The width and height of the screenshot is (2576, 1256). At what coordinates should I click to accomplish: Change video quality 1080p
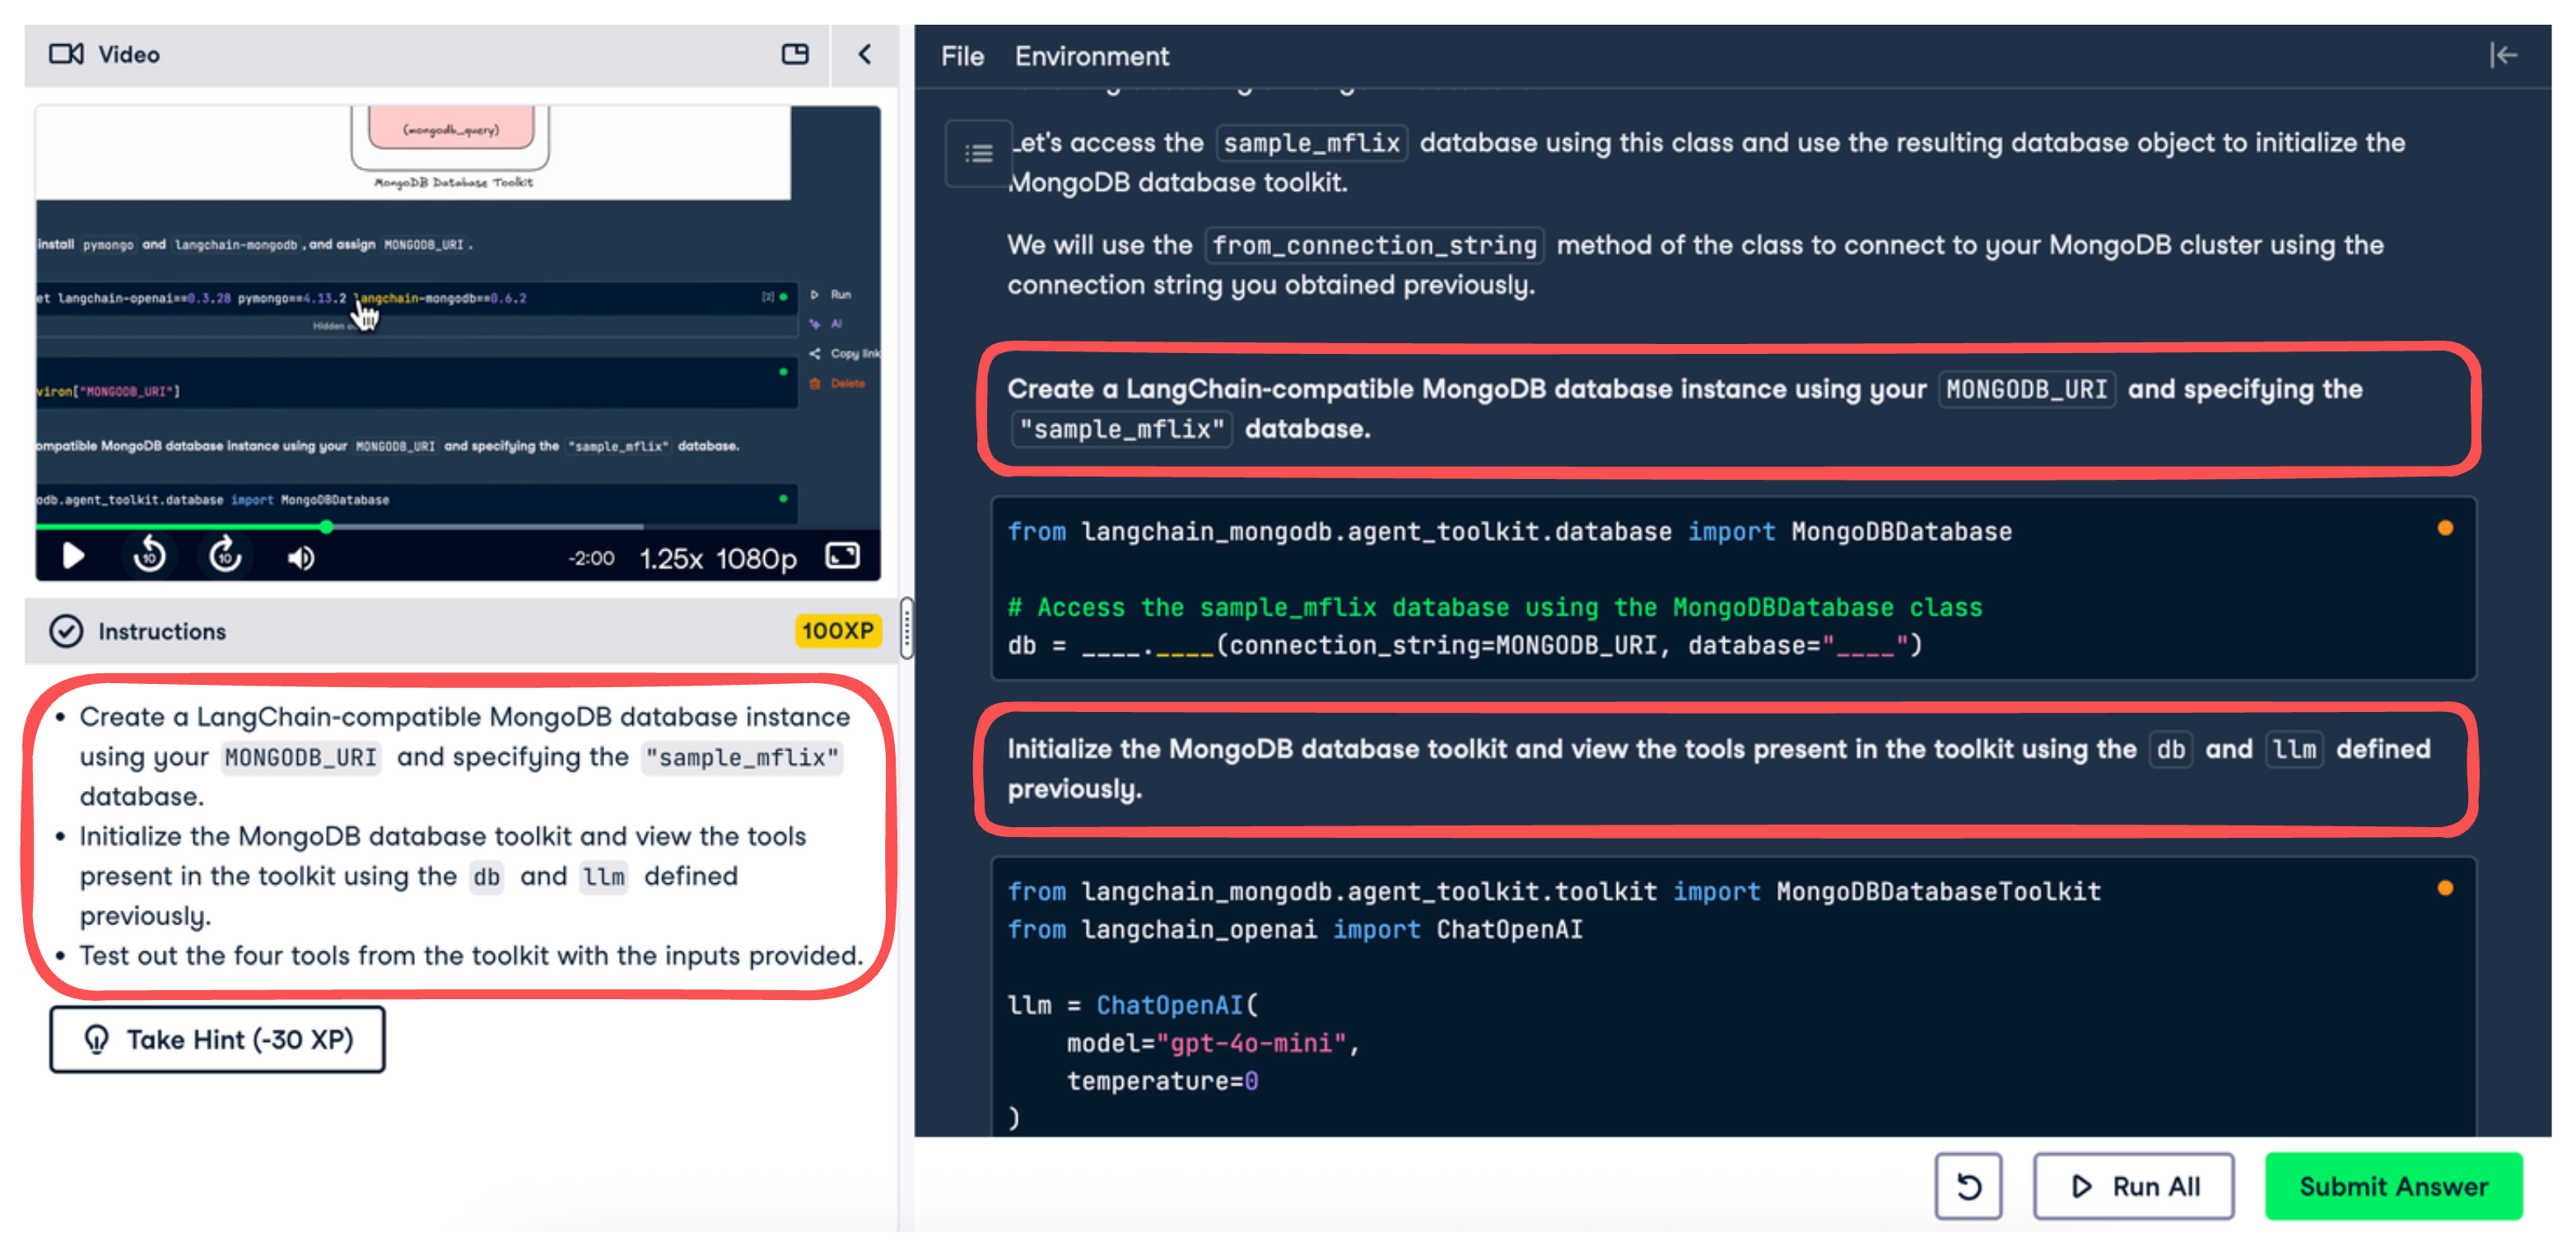(756, 558)
